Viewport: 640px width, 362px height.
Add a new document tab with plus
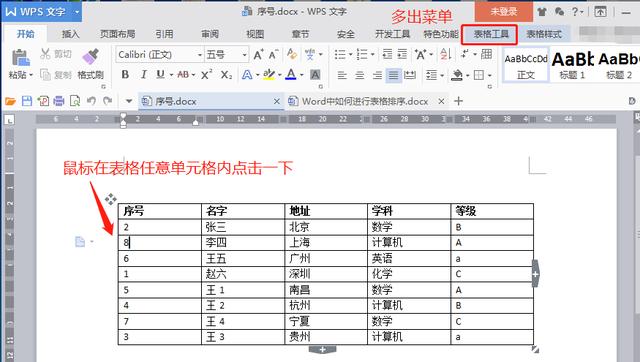point(458,101)
